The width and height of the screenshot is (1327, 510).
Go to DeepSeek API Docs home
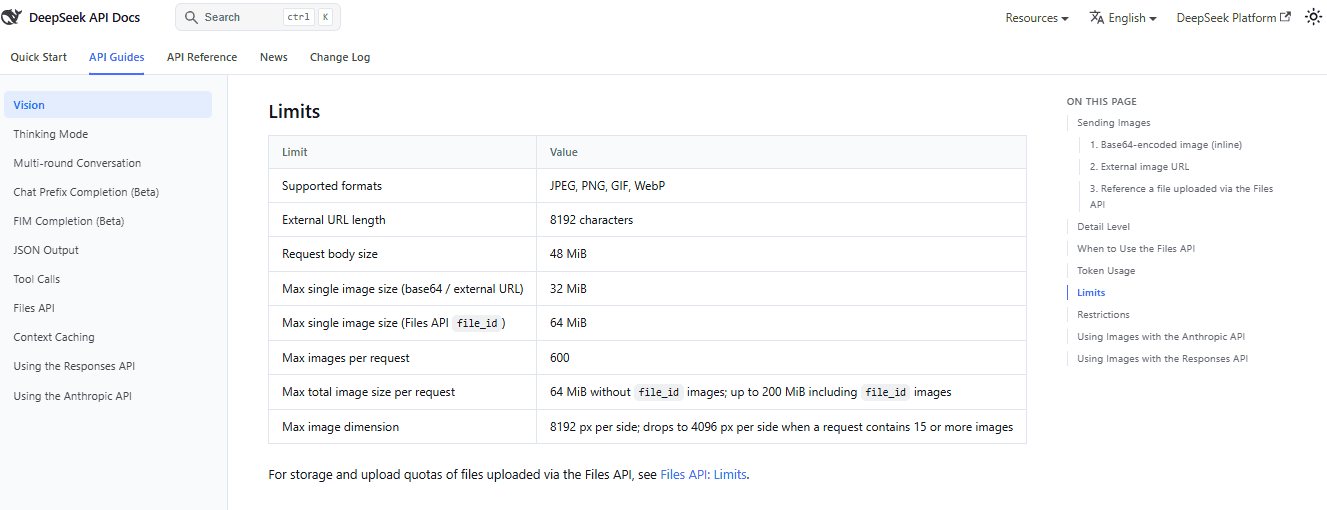[71, 18]
